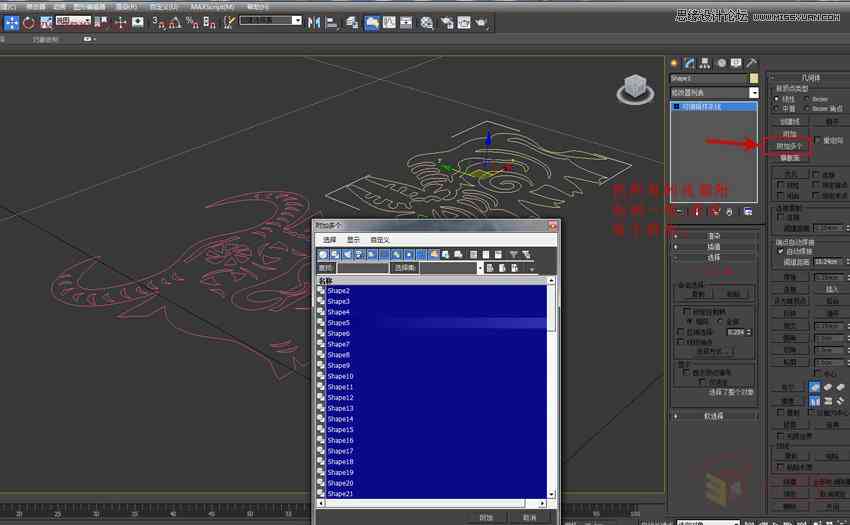850x525 pixels.
Task: Switch to the Create command panel tab
Action: (x=675, y=63)
